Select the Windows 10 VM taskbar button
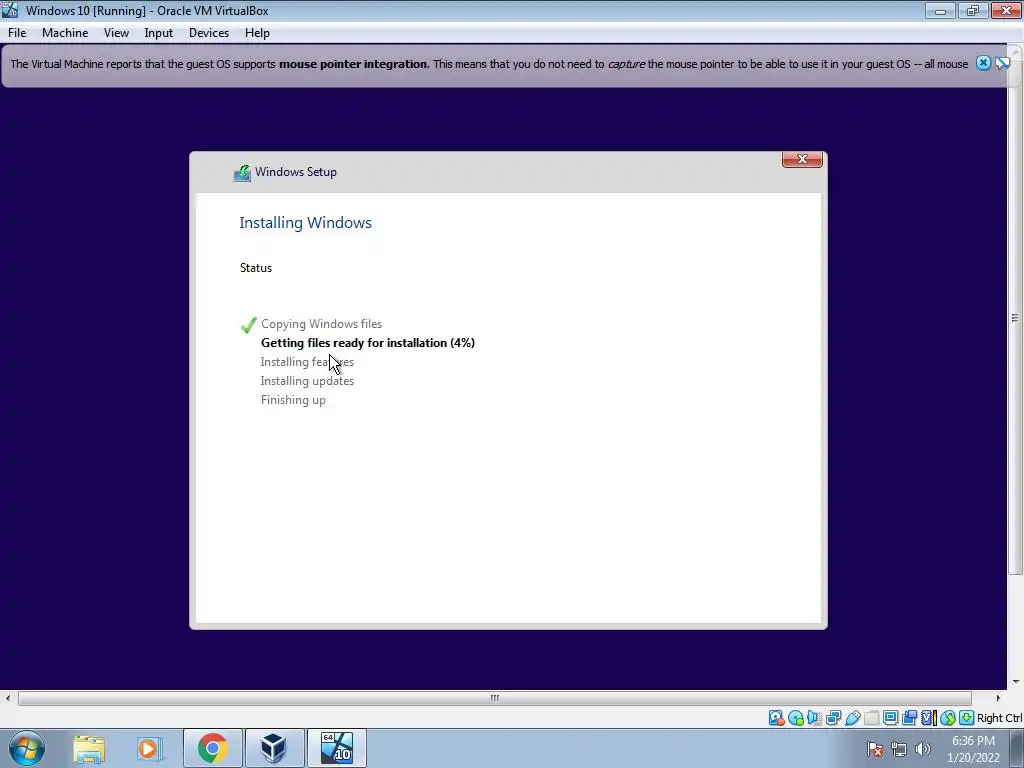 click(x=336, y=748)
